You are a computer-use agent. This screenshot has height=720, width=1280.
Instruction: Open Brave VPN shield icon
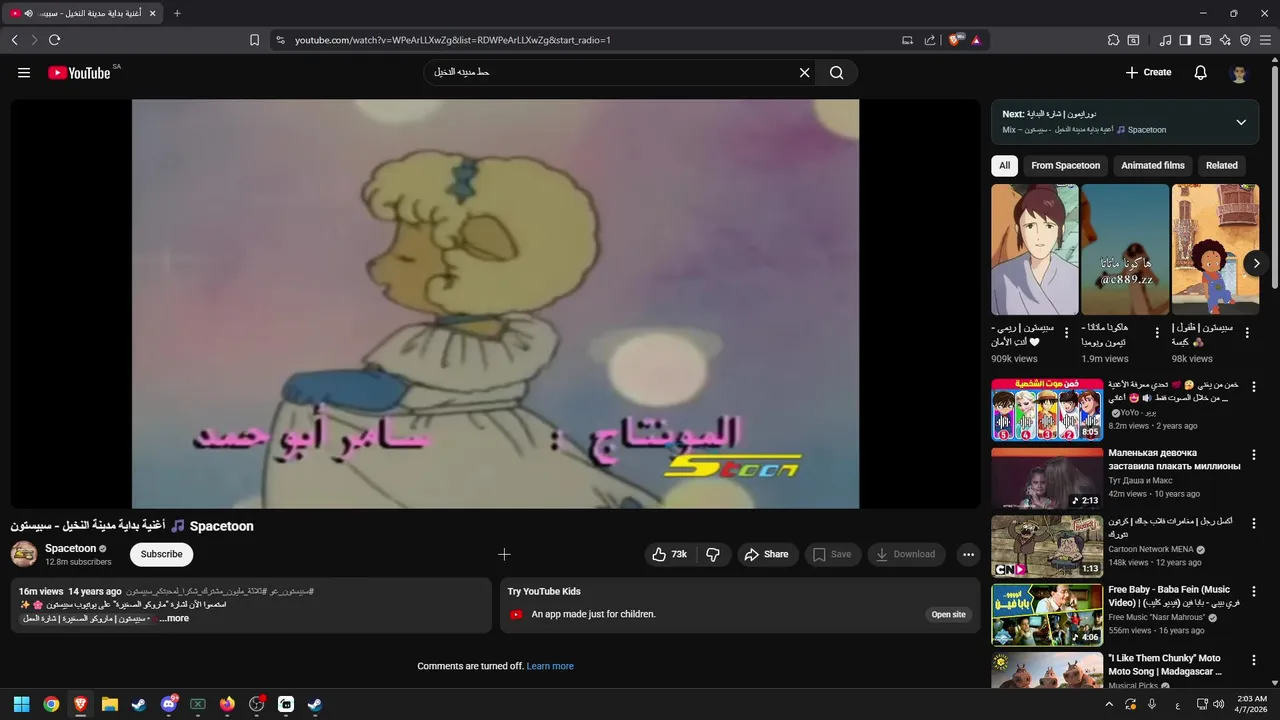pos(1245,40)
